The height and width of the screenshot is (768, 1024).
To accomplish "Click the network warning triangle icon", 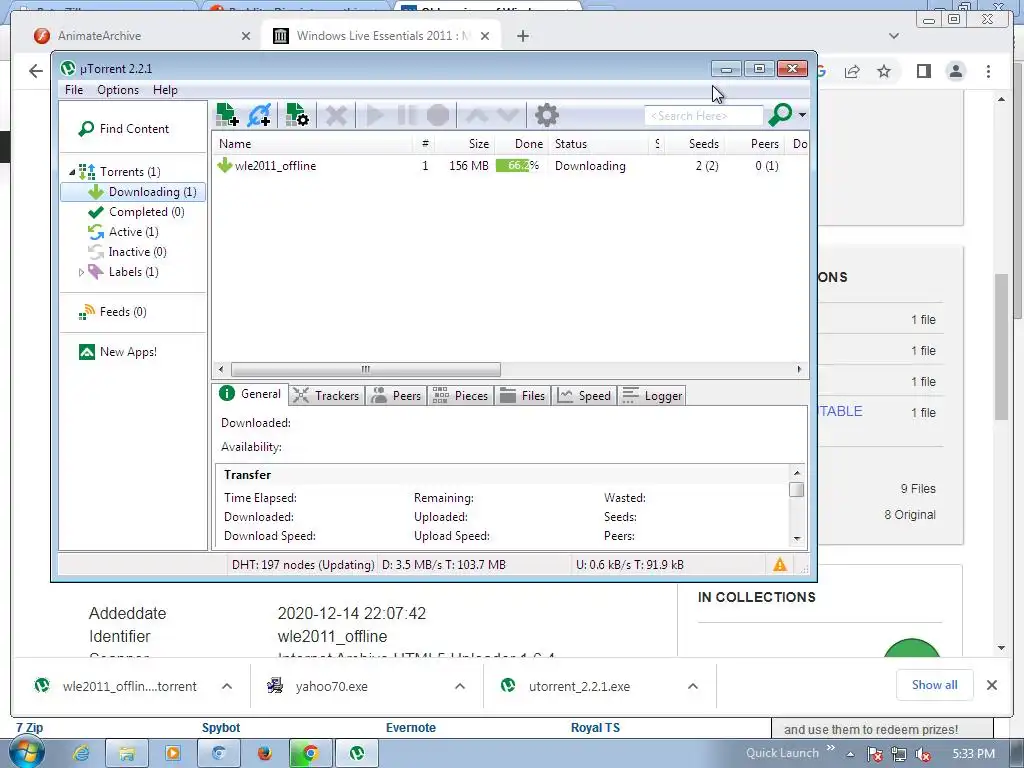I will (x=780, y=565).
